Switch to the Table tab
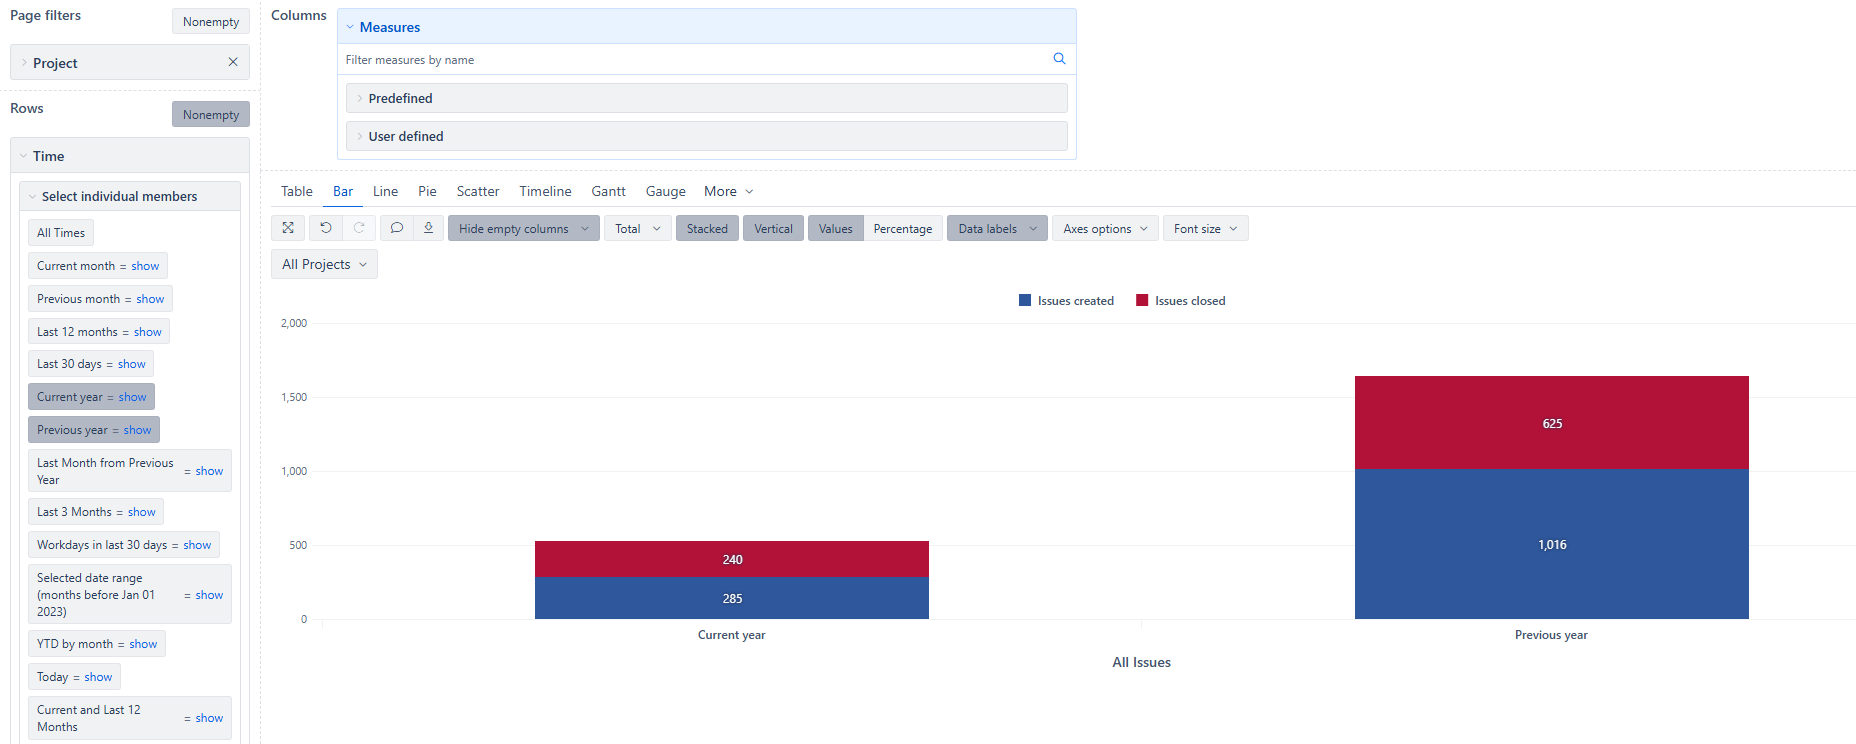Image resolution: width=1856 pixels, height=744 pixels. (x=297, y=191)
